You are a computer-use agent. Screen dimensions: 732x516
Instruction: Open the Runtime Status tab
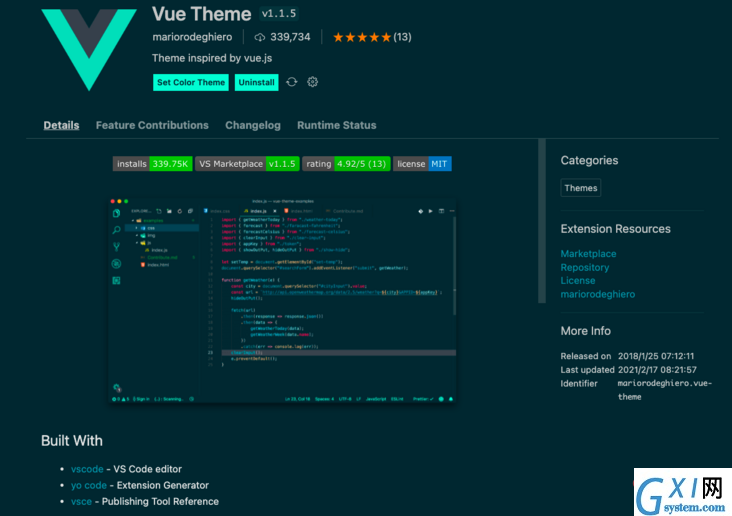click(337, 125)
